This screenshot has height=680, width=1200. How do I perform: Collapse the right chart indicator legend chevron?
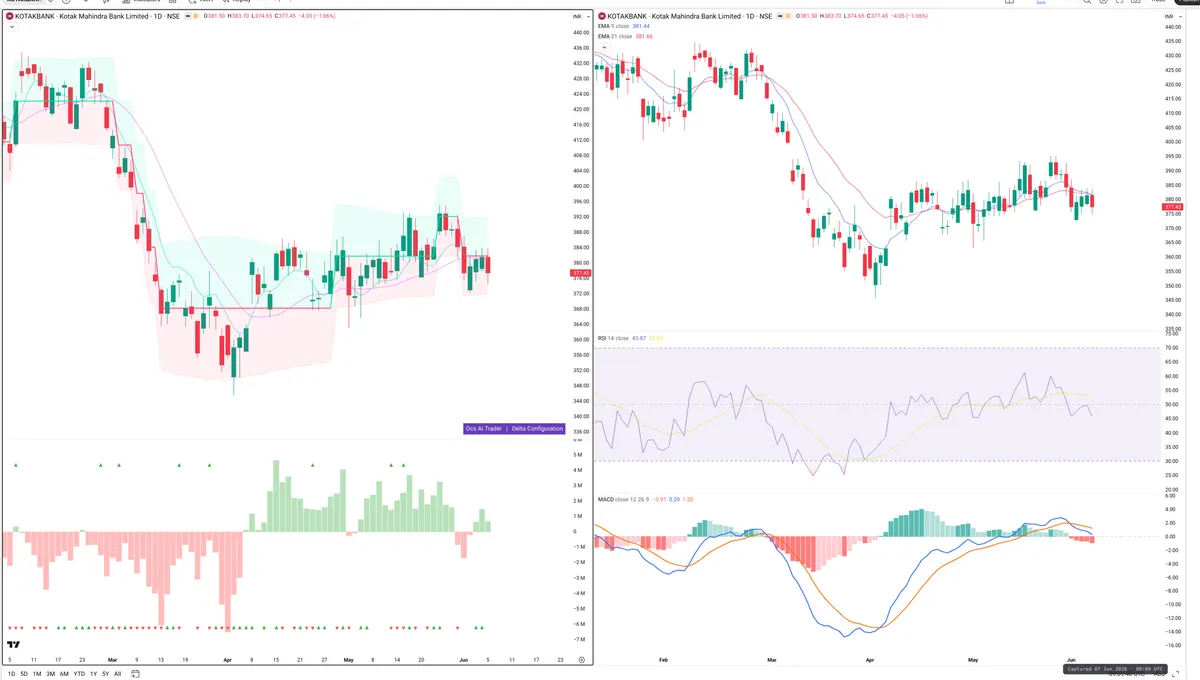click(603, 46)
